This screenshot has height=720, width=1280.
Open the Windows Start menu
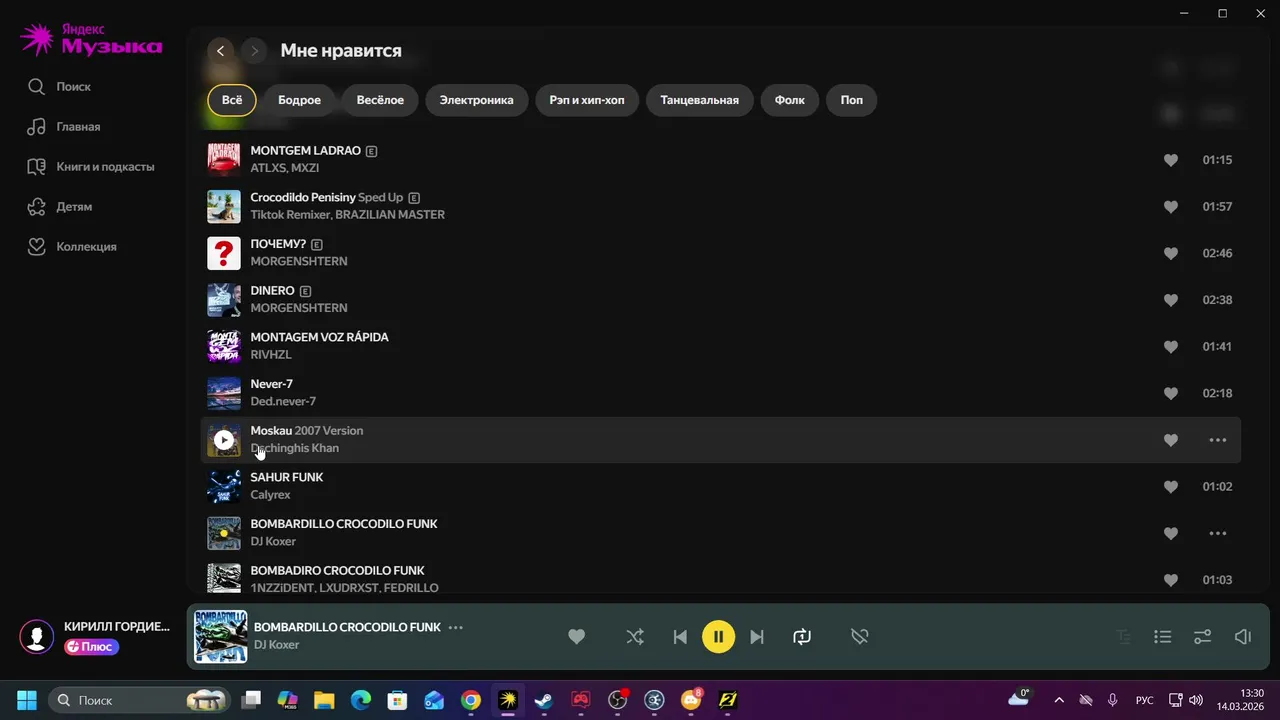click(27, 700)
